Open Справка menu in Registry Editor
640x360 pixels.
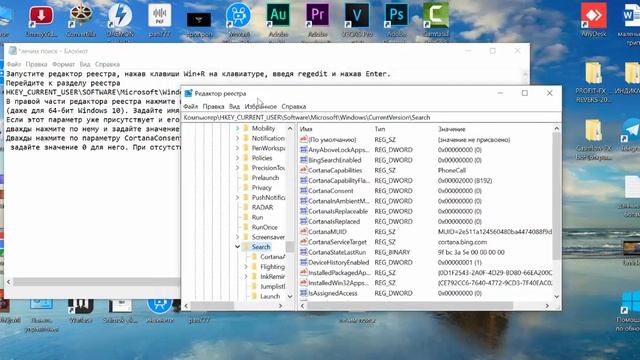pyautogui.click(x=293, y=107)
